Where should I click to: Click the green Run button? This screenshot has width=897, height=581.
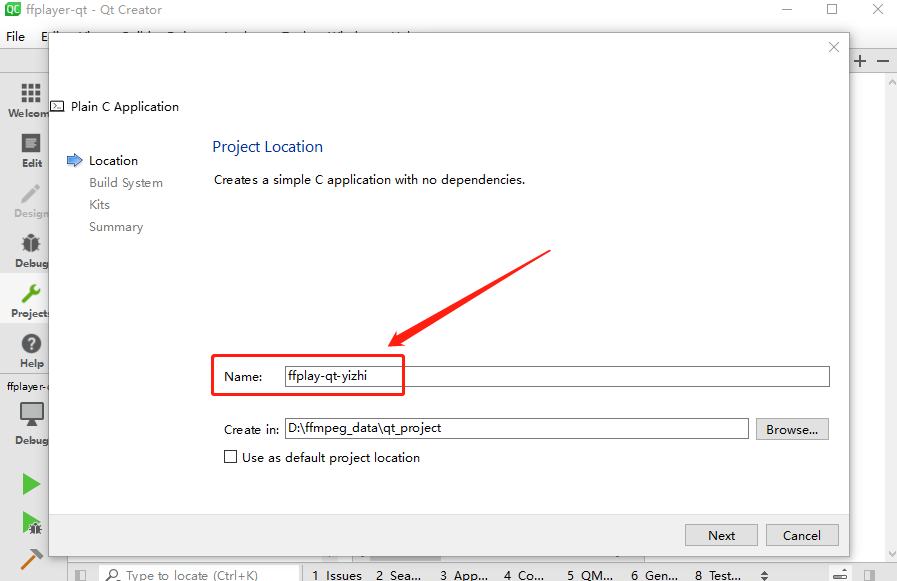click(31, 484)
